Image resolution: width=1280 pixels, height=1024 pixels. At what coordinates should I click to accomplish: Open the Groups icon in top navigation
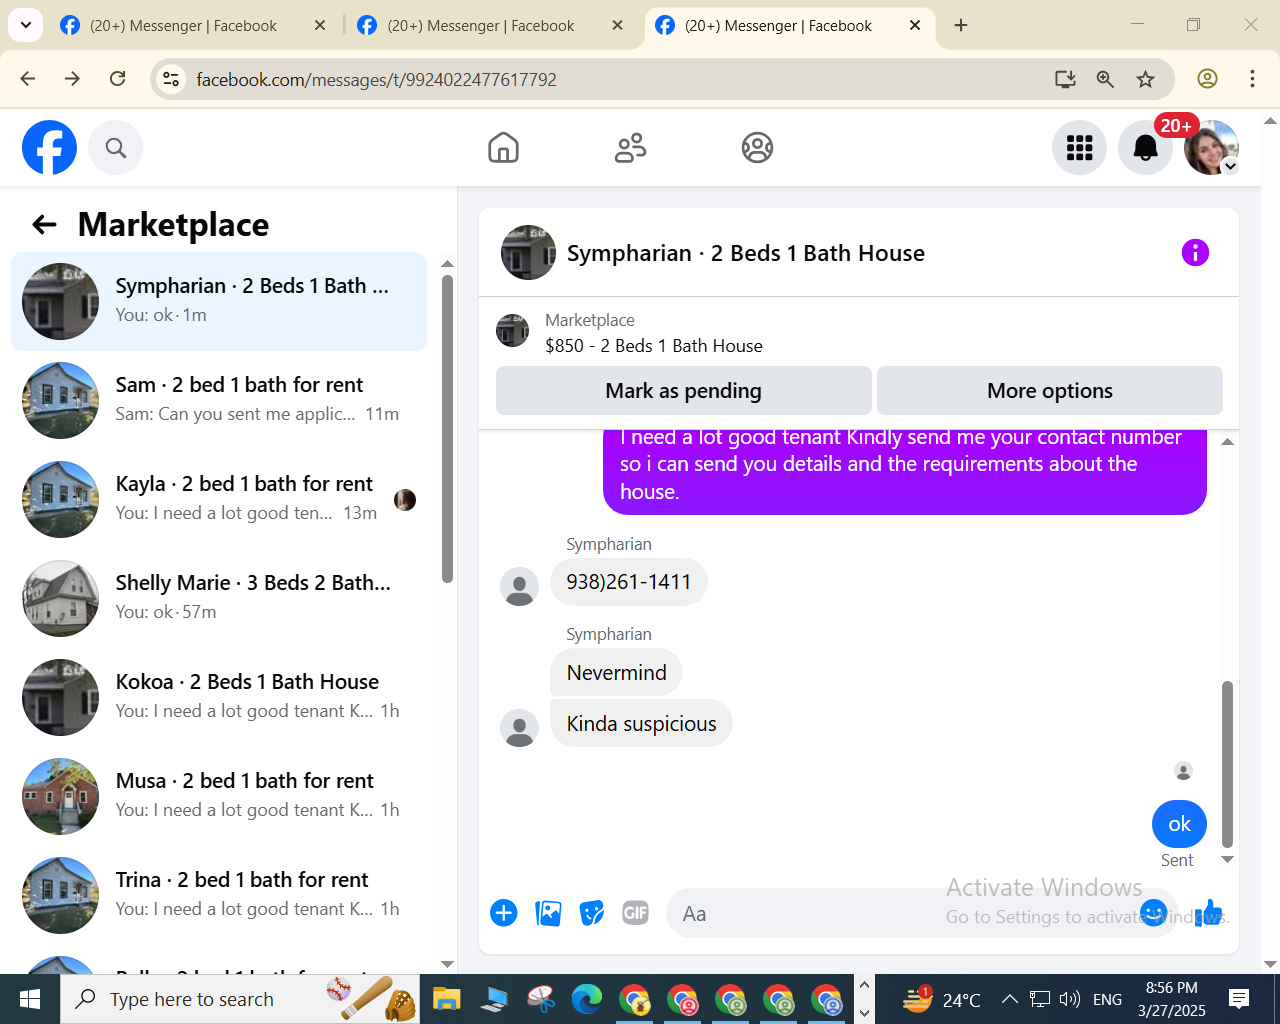point(757,148)
